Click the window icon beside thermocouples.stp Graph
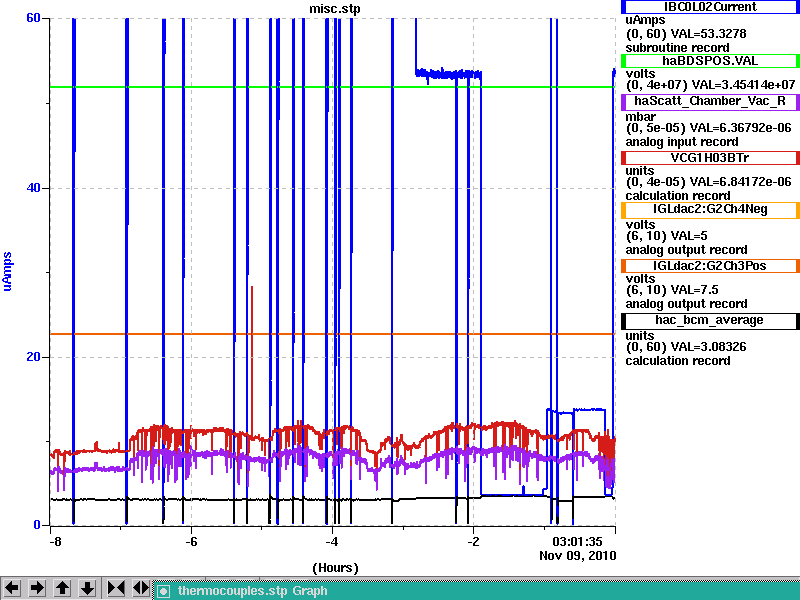Screen dimensions: 800x600 pyautogui.click(x=163, y=591)
